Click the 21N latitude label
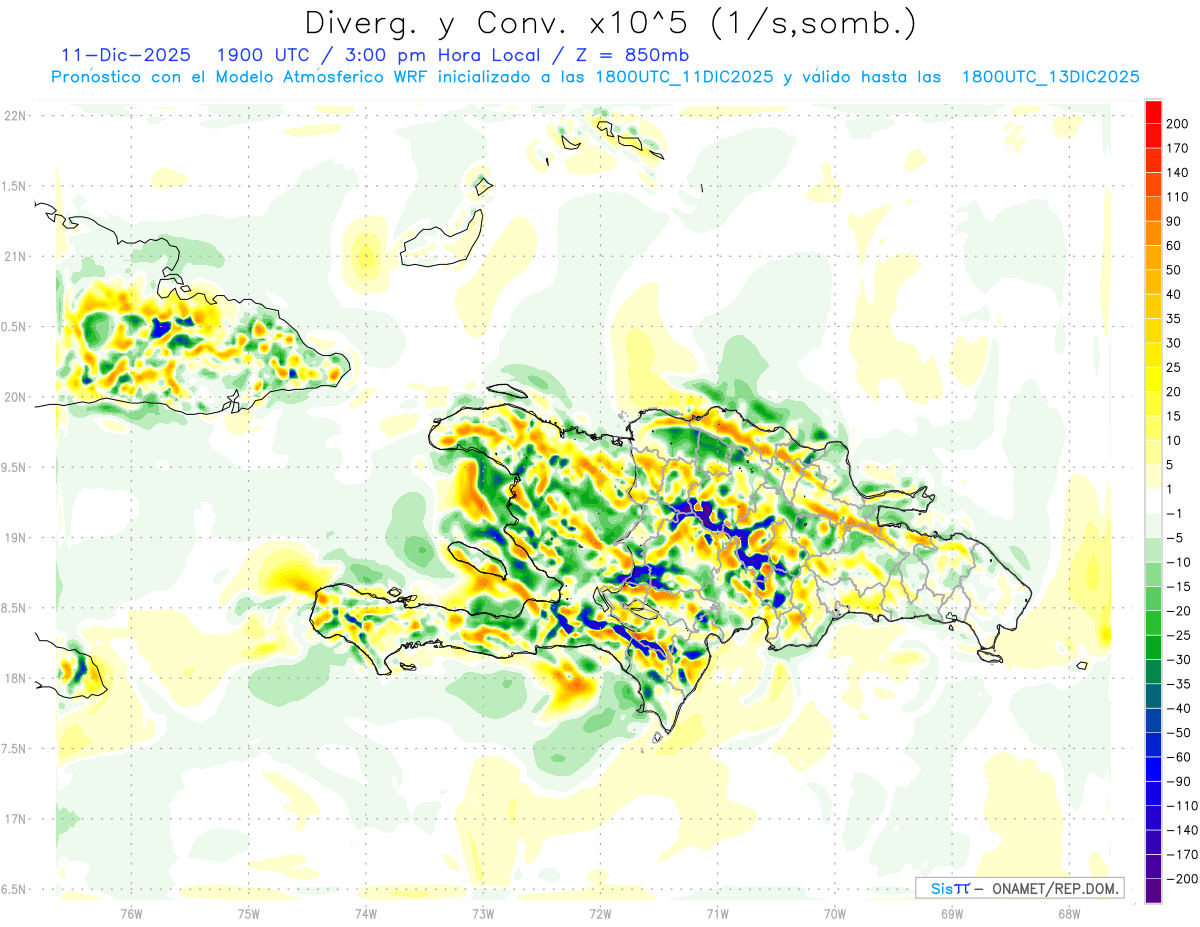The width and height of the screenshot is (1200, 927). [17, 256]
